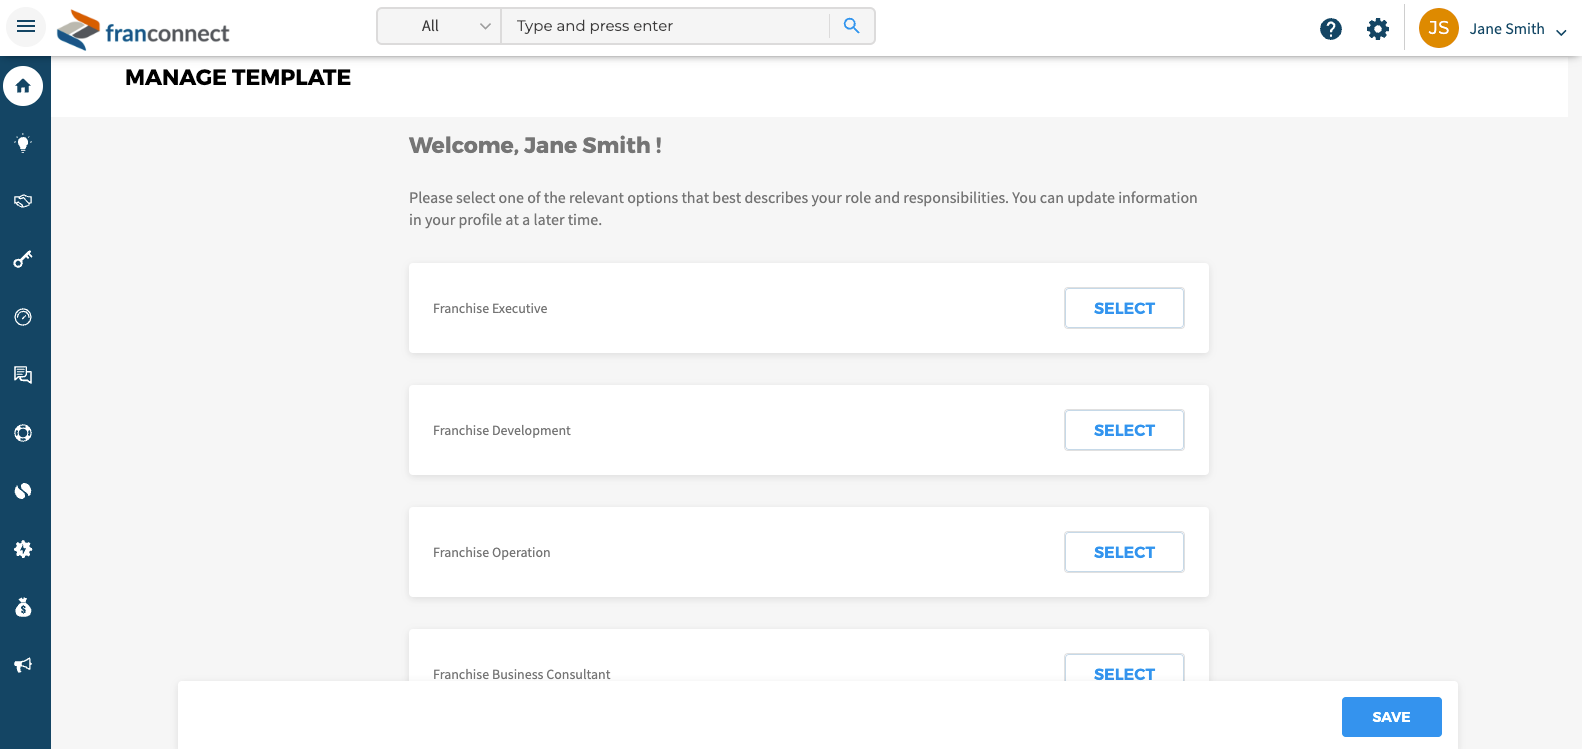Open the money bag sidebar icon

coord(23,607)
